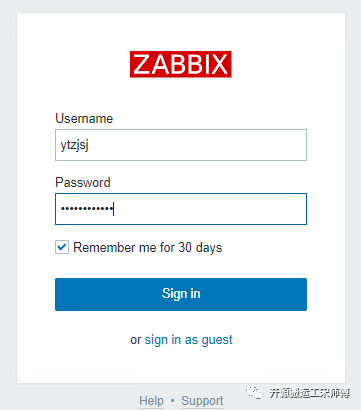The height and width of the screenshot is (410, 361).
Task: Focus the Username input field
Action: pos(181,145)
